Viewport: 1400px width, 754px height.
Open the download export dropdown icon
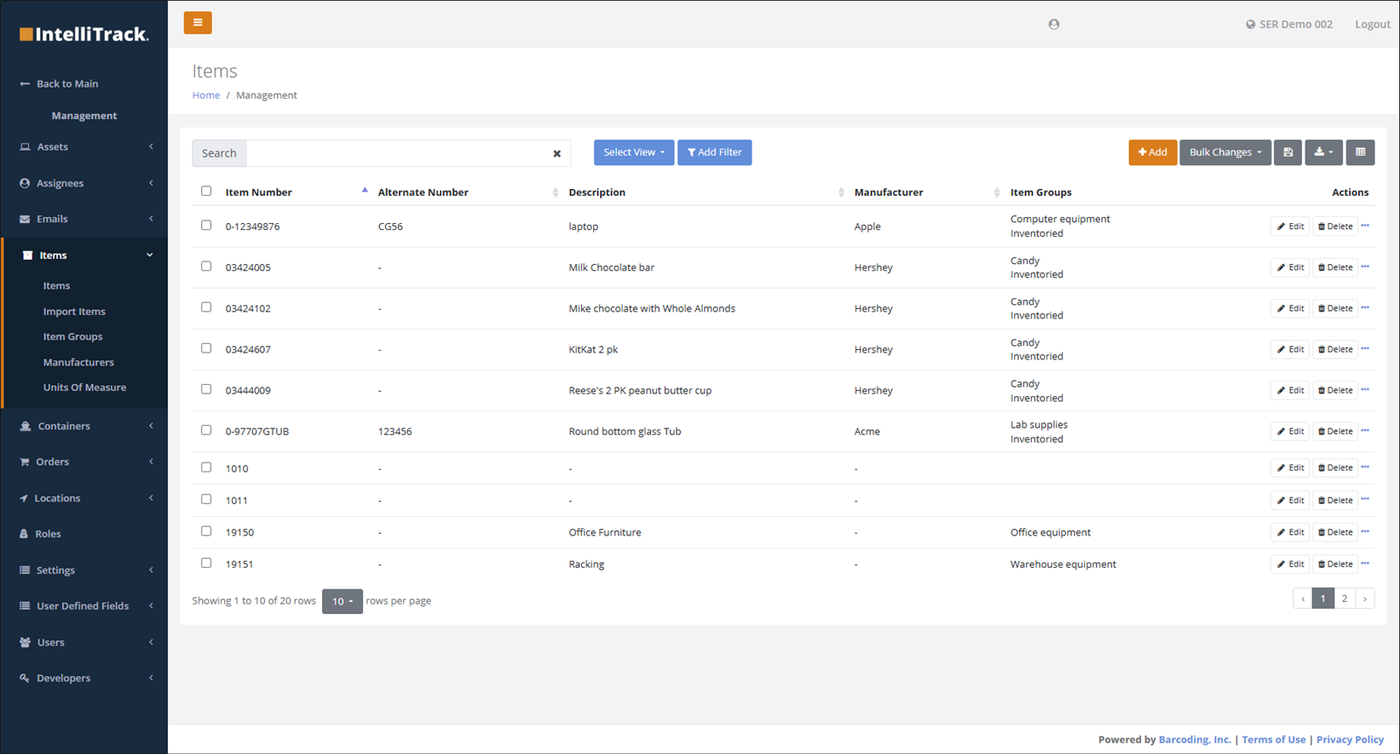(x=1324, y=152)
